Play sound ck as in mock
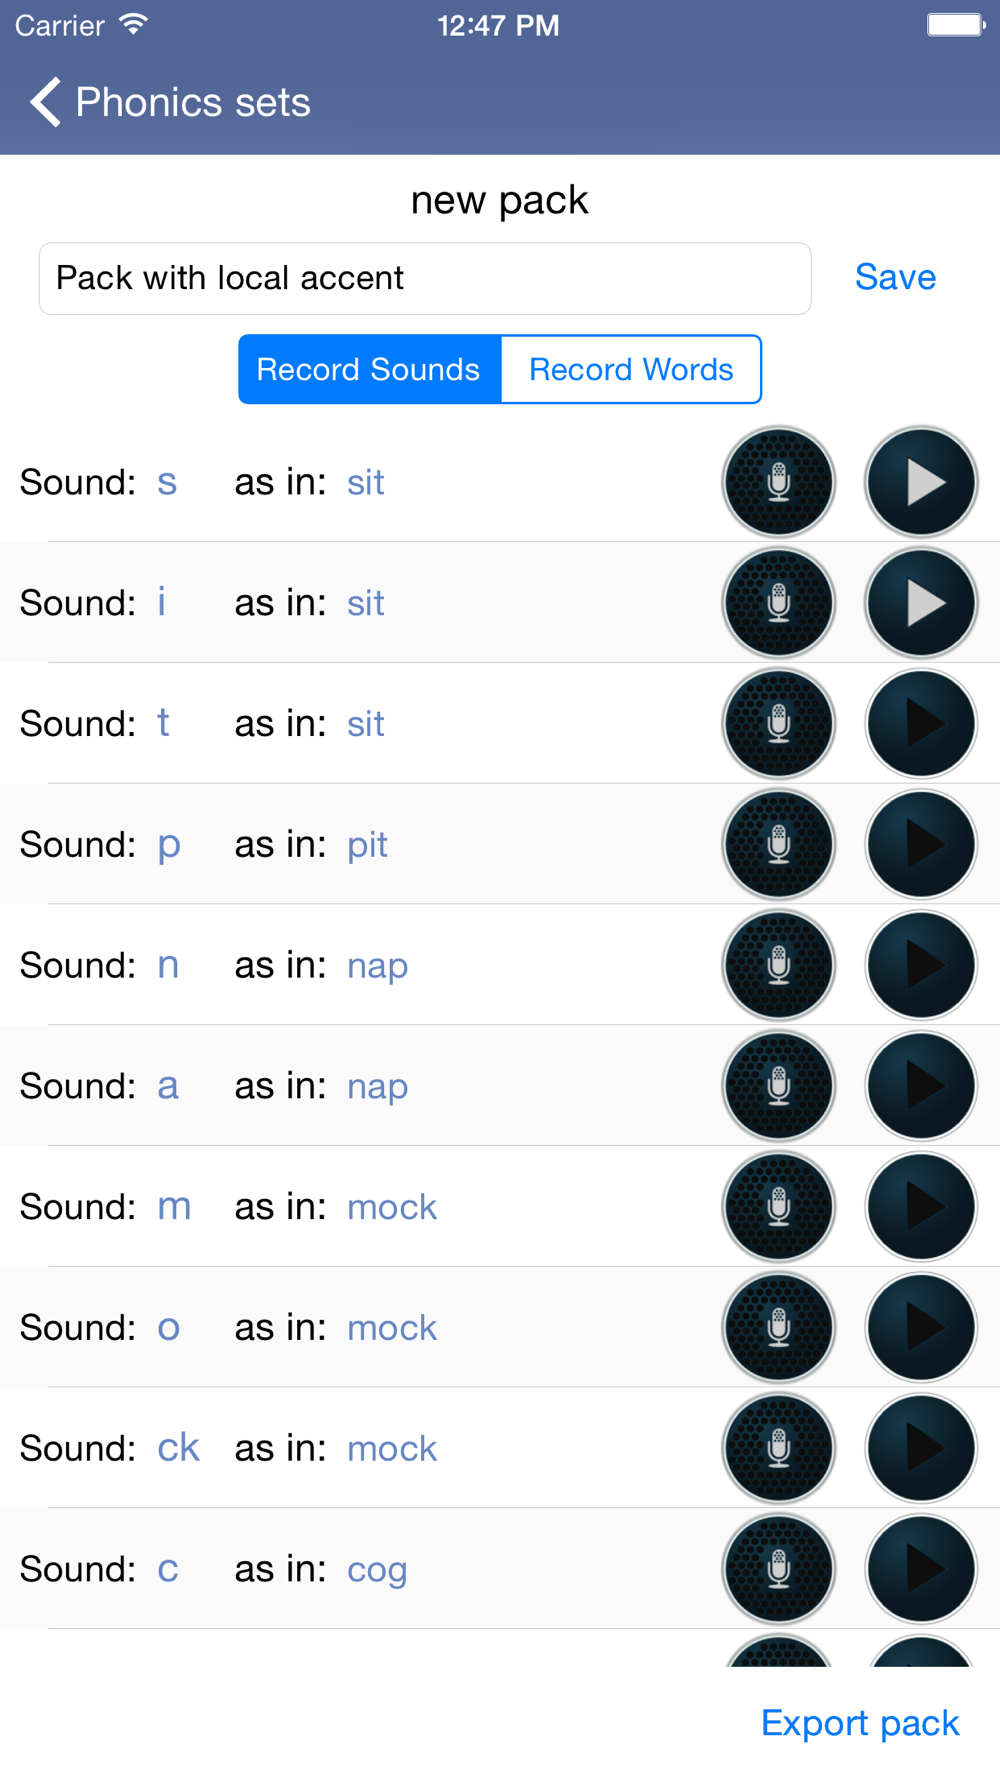This screenshot has height=1778, width=1000. click(x=920, y=1449)
